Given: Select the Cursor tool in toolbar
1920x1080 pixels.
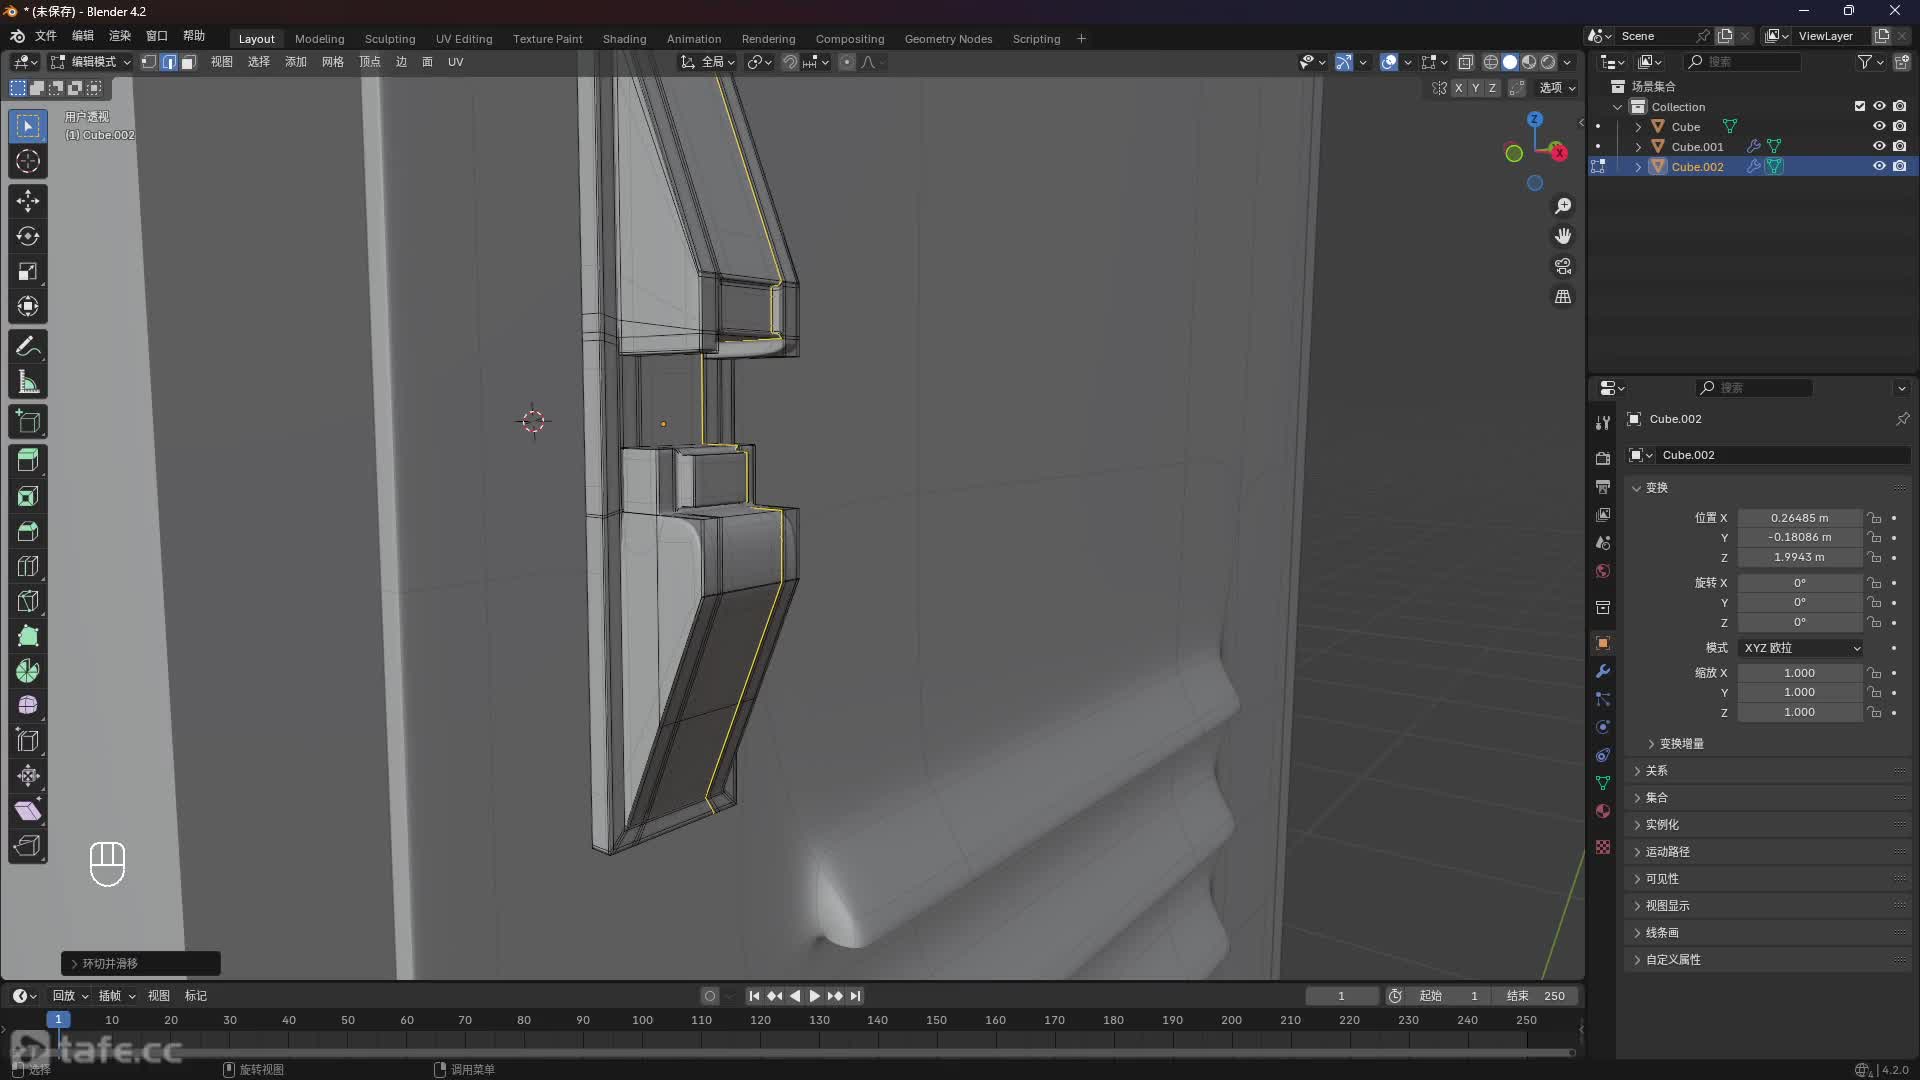Looking at the screenshot, I should point(28,161).
